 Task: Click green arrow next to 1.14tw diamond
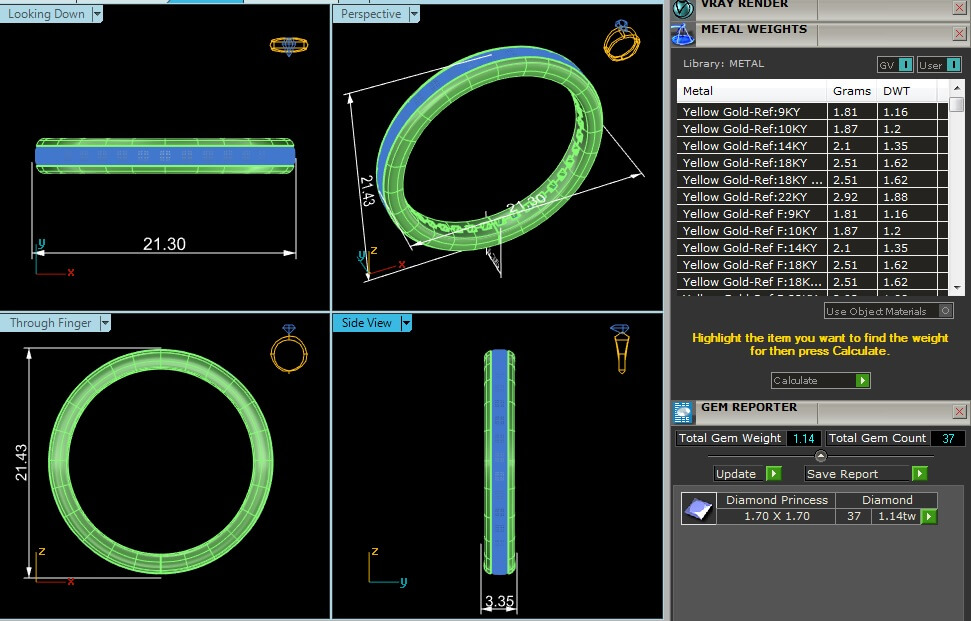tap(929, 516)
